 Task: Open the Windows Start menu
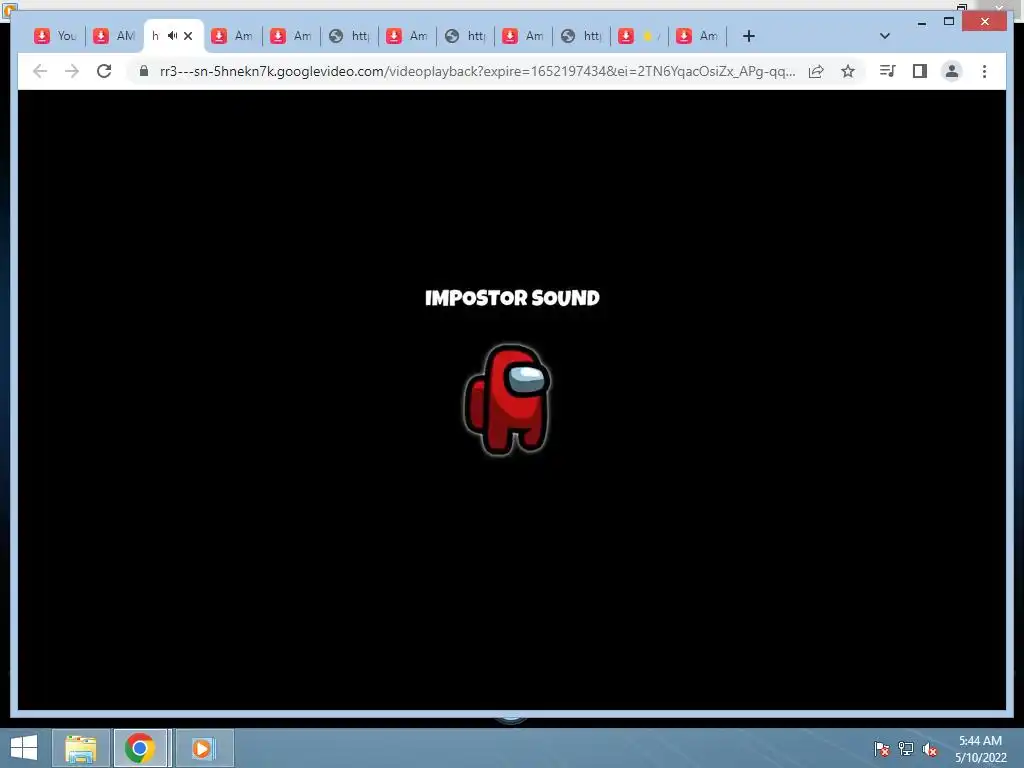(x=24, y=748)
